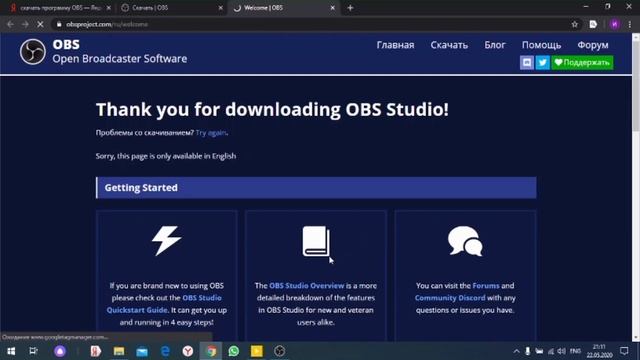640x360 pixels.
Task: Click the browser forward arrow
Action: click(x=25, y=24)
